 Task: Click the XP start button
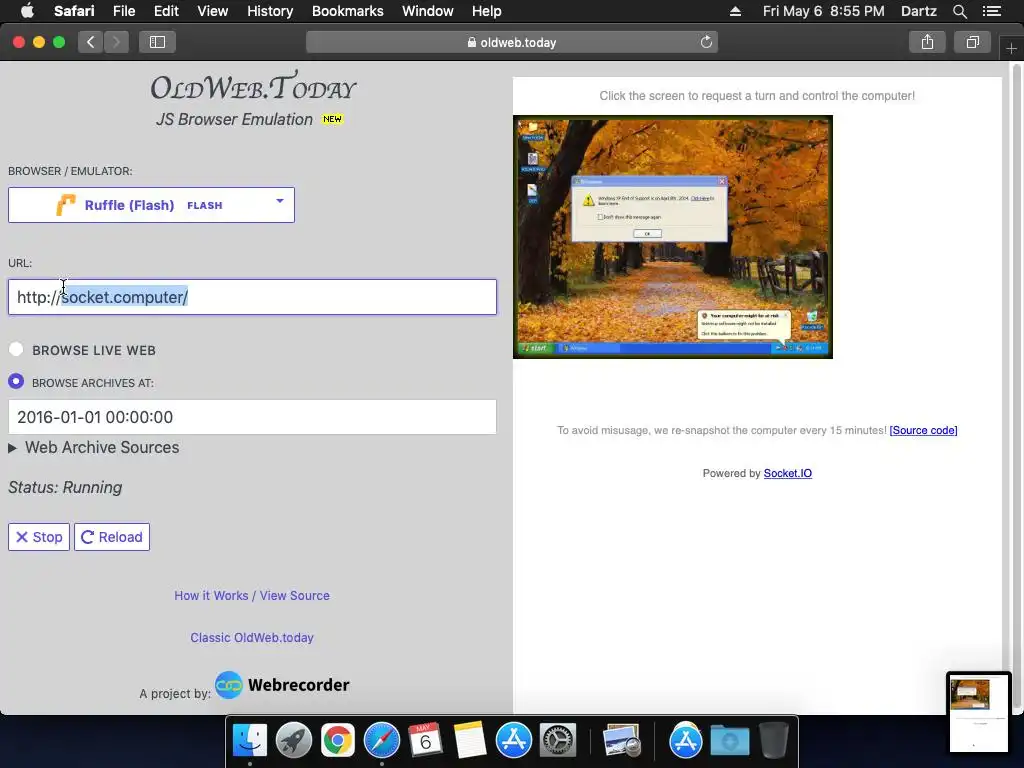tap(535, 348)
